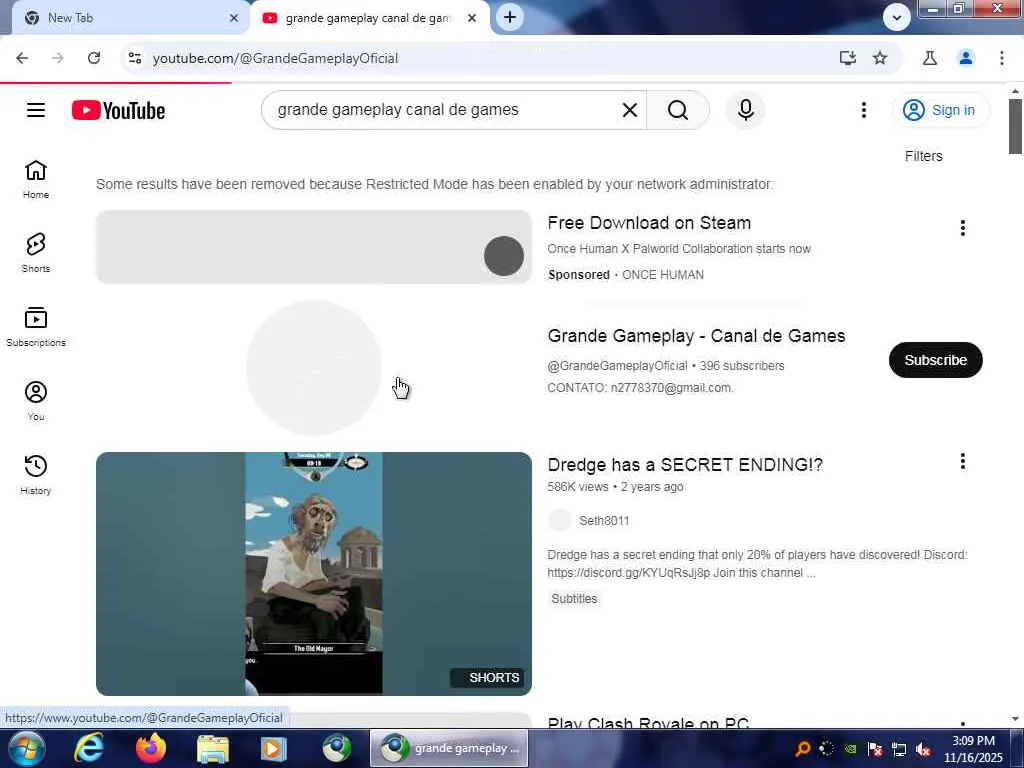Click the Subtitles badge
Image resolution: width=1024 pixels, height=768 pixels.
click(574, 599)
